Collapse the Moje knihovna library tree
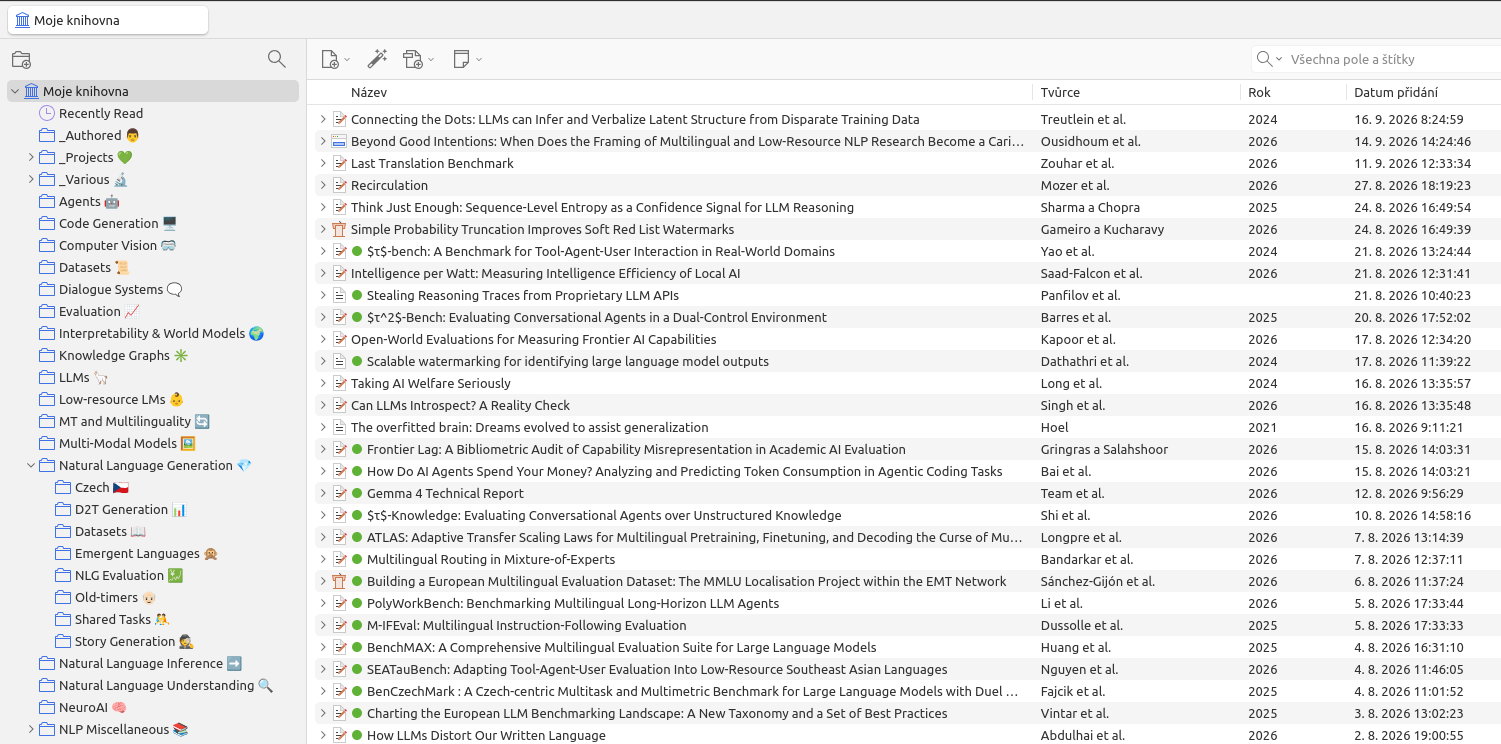 tap(15, 91)
